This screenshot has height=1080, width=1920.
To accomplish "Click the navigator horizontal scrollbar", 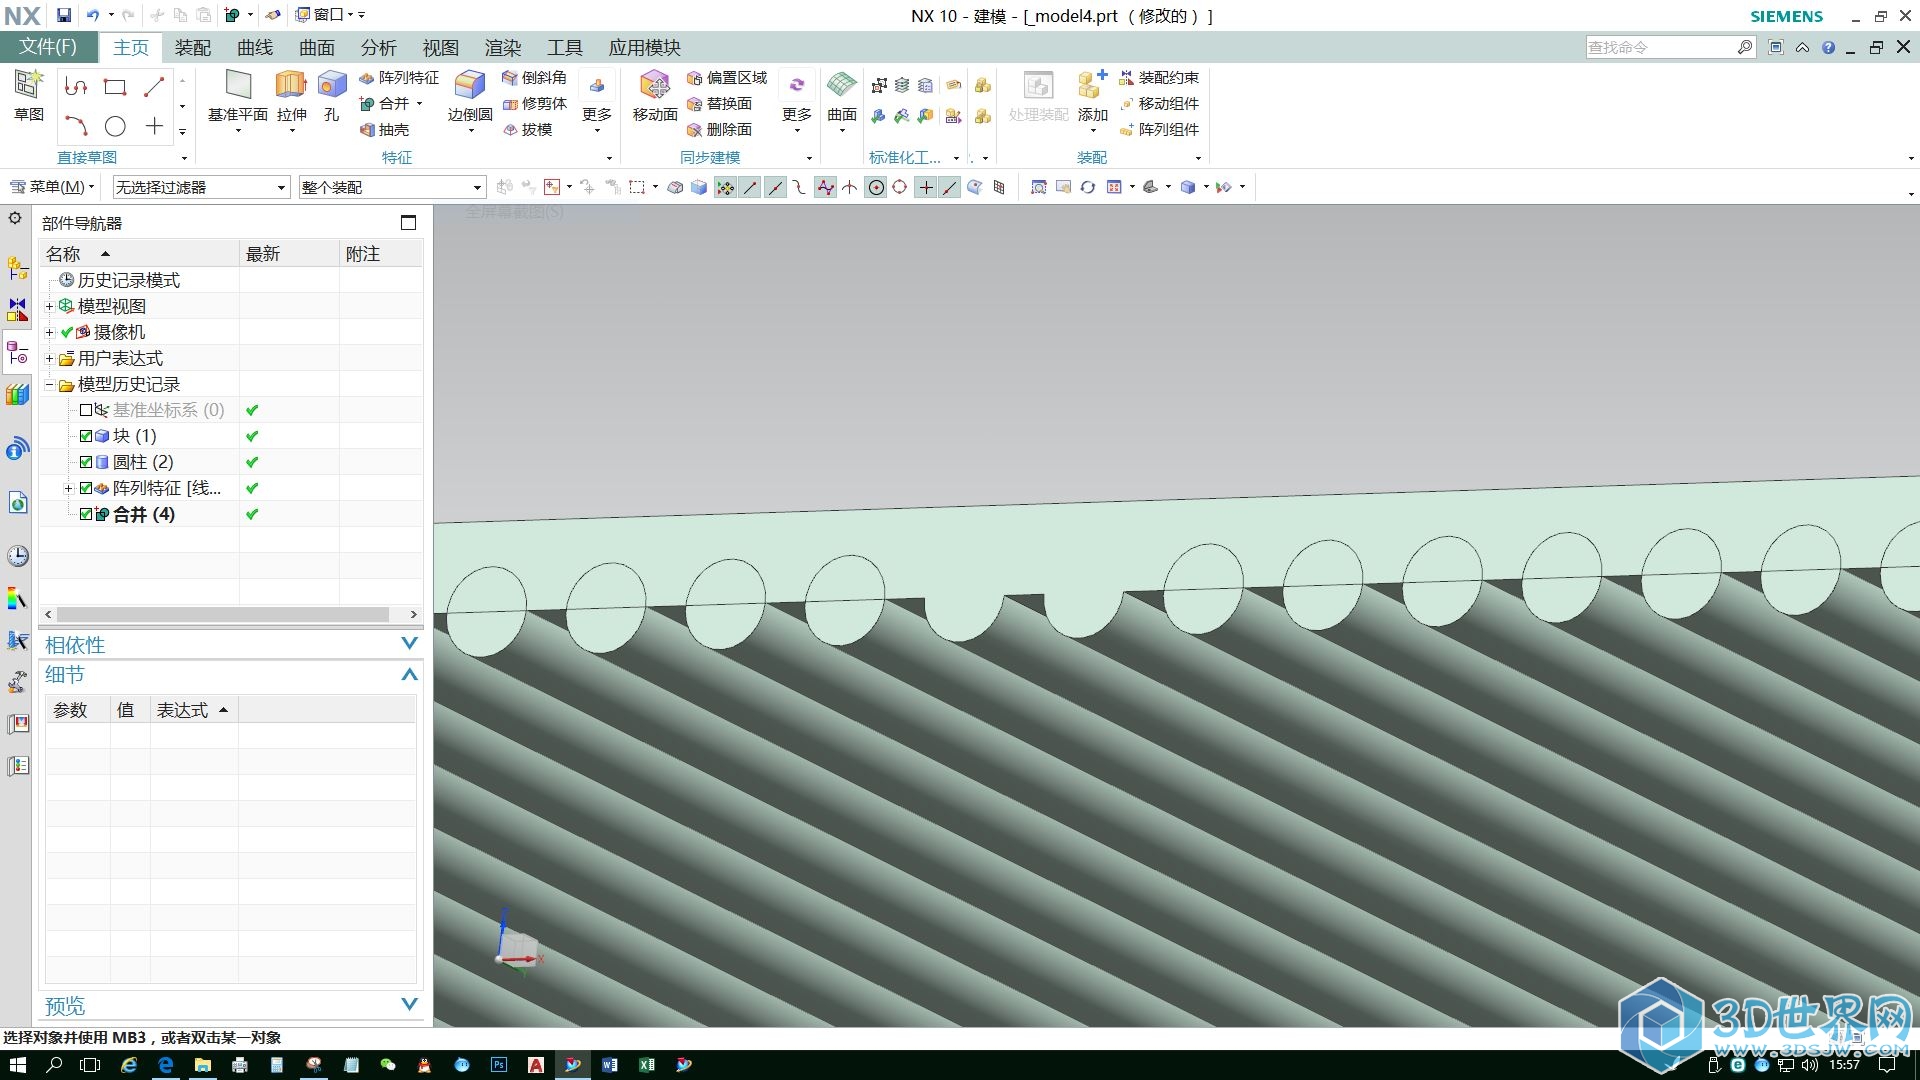I will (x=224, y=614).
